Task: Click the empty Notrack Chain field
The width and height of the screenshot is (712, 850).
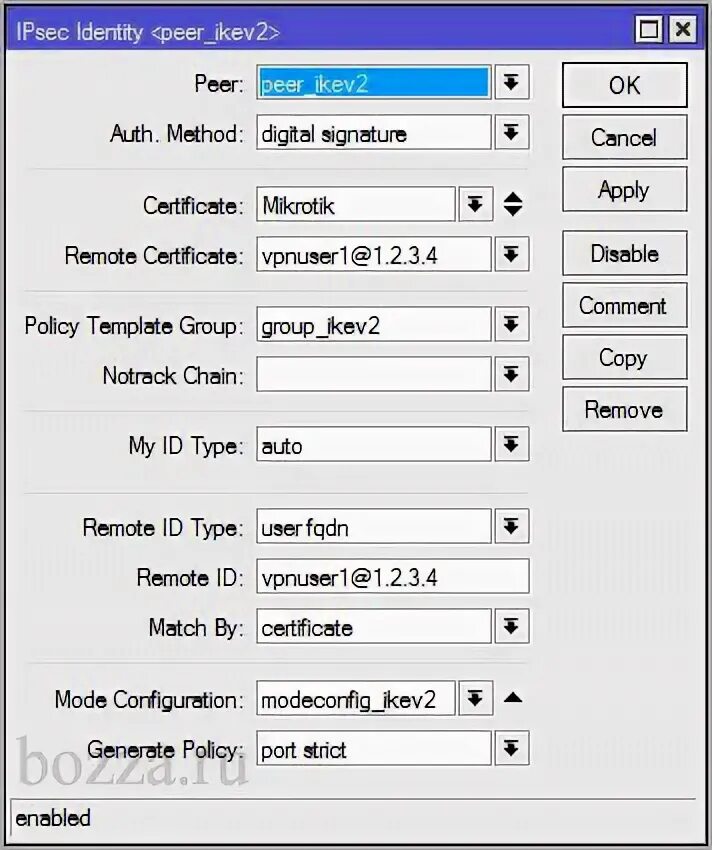Action: click(374, 374)
